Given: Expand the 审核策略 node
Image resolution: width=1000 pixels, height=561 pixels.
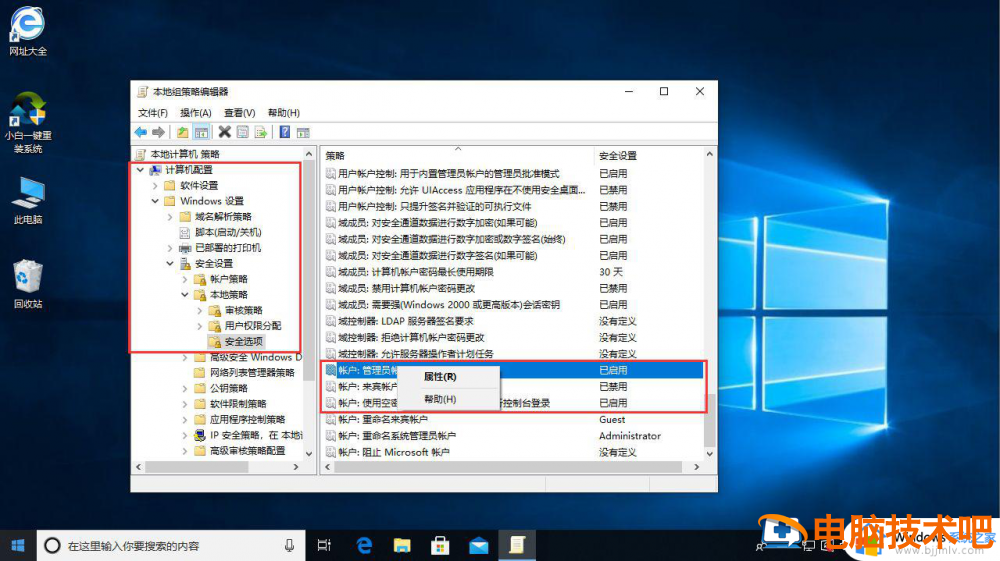Looking at the screenshot, I should [200, 310].
